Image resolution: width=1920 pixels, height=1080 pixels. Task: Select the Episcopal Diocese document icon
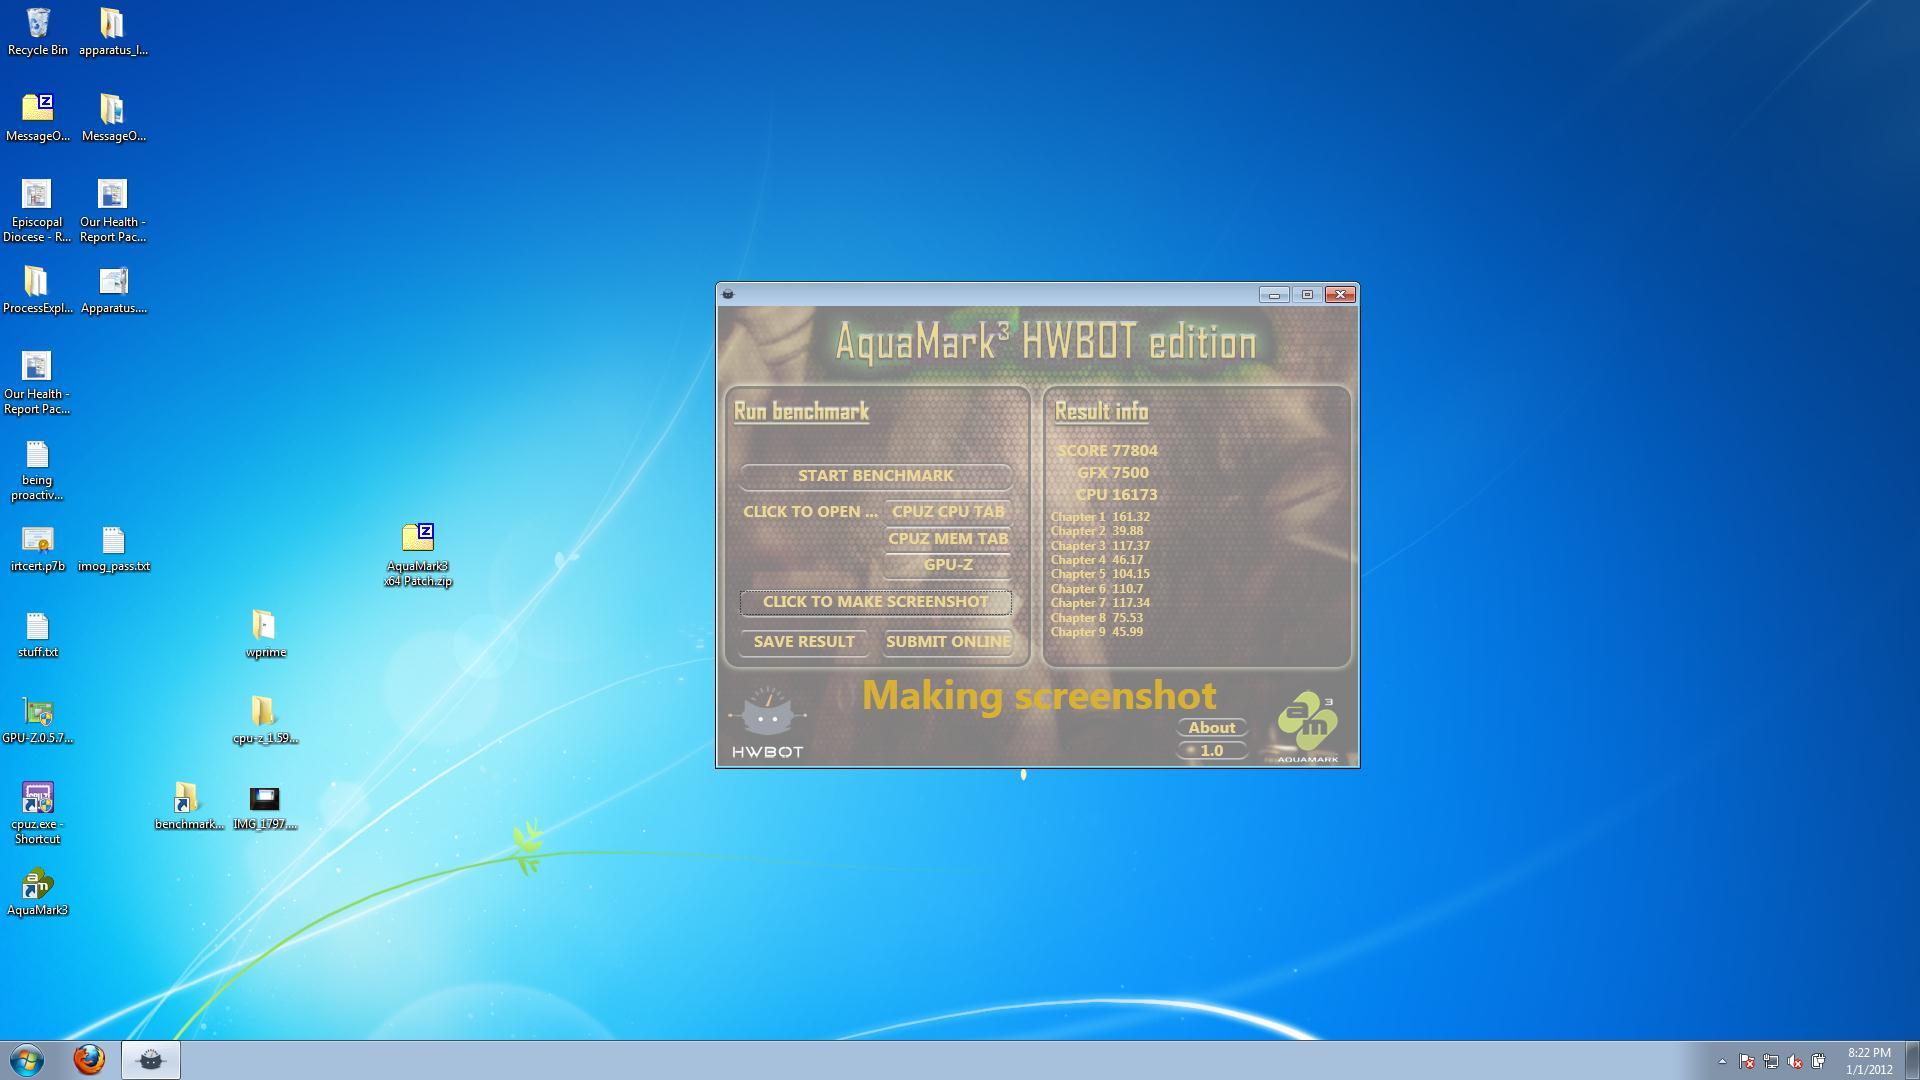pos(37,211)
